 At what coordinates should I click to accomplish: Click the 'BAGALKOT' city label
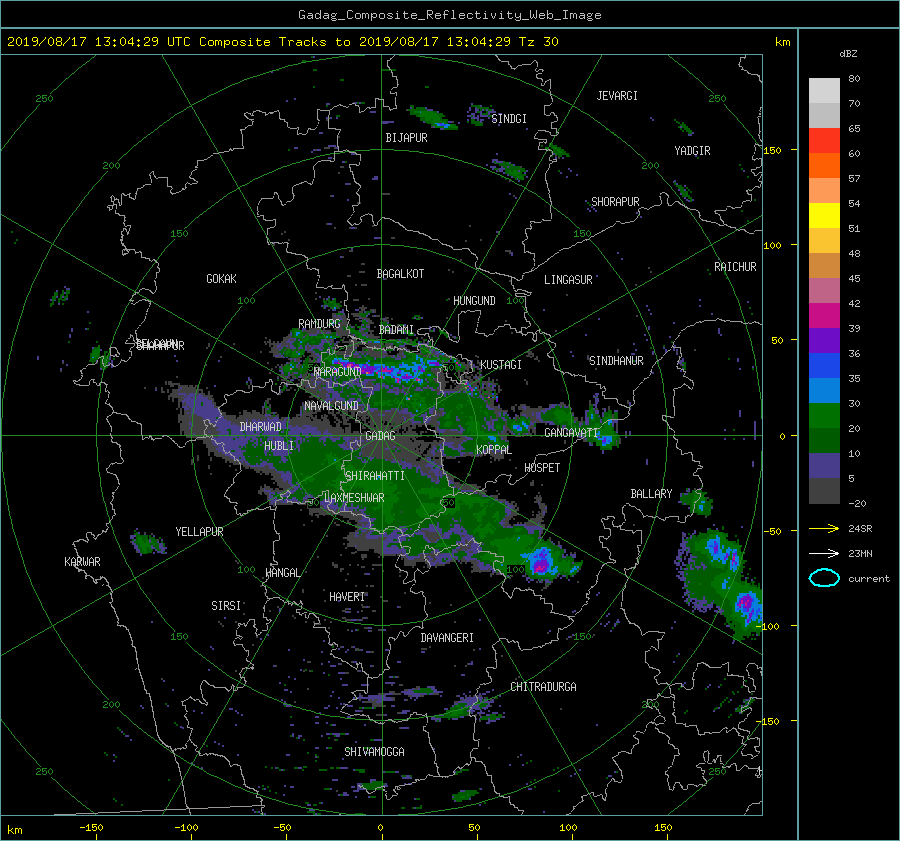(x=400, y=274)
